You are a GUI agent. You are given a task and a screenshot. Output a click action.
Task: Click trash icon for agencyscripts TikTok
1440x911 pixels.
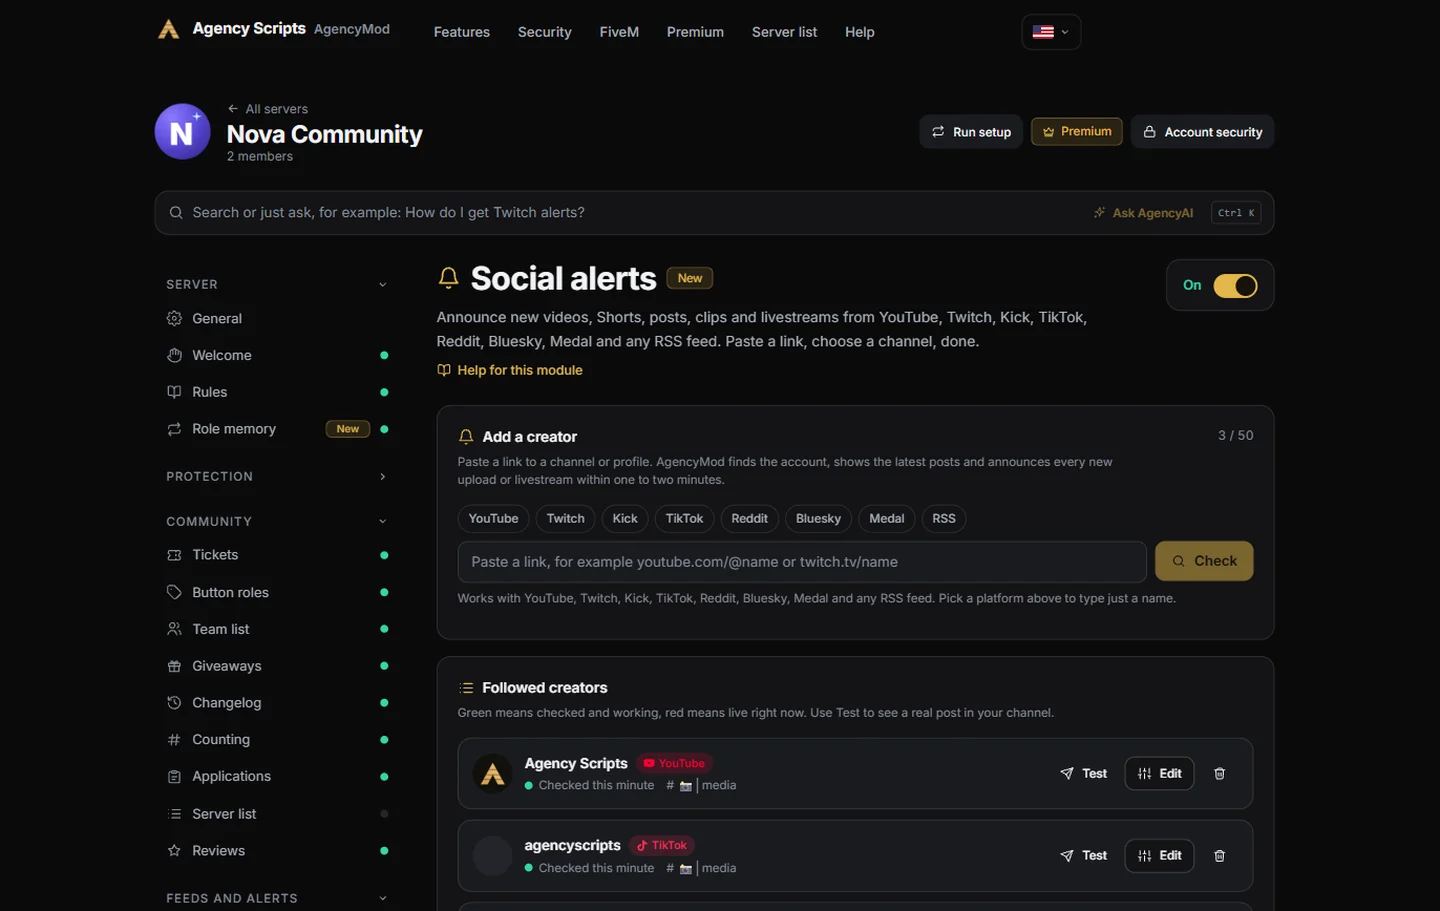[1219, 855]
